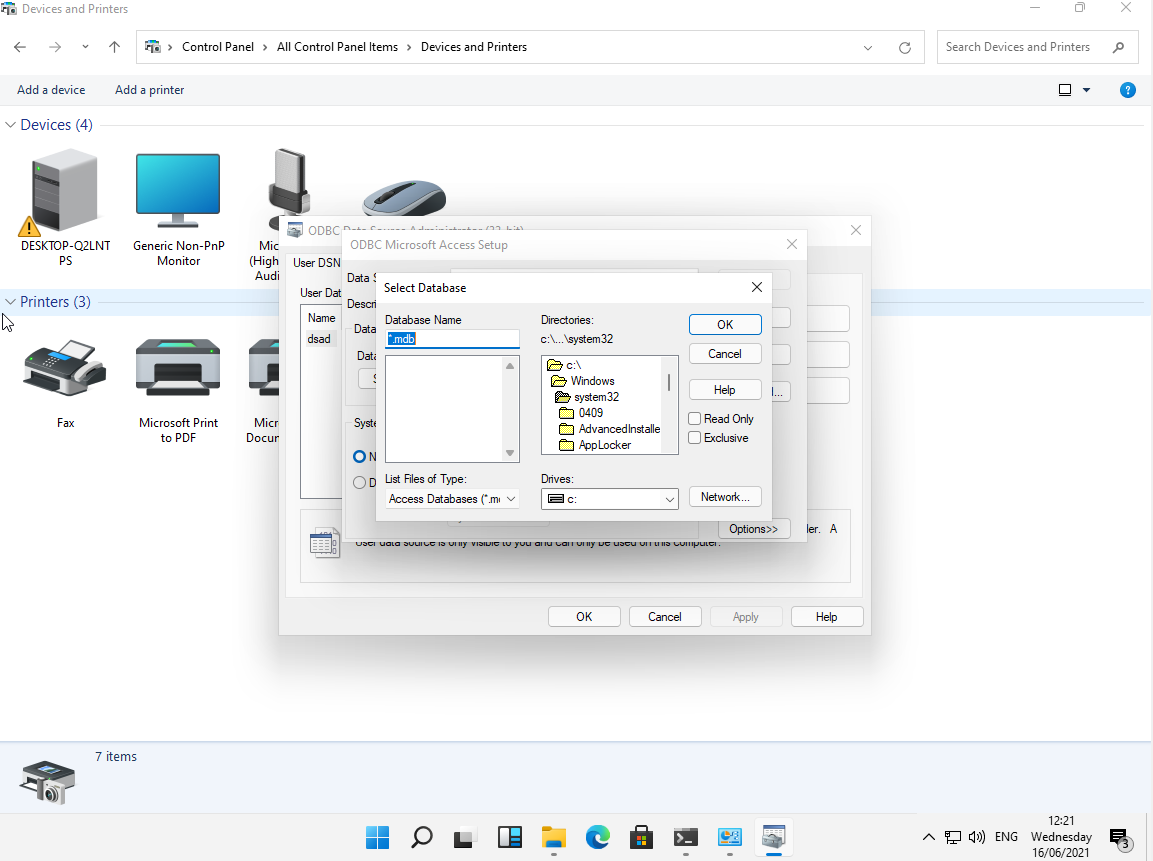Open the help question mark icon
This screenshot has height=861, width=1153.
(x=1127, y=90)
